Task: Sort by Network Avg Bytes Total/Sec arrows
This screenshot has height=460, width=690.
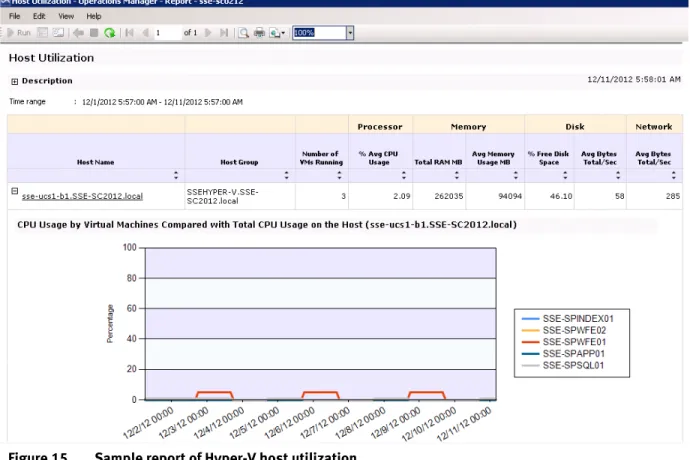Action: pyautogui.click(x=674, y=175)
